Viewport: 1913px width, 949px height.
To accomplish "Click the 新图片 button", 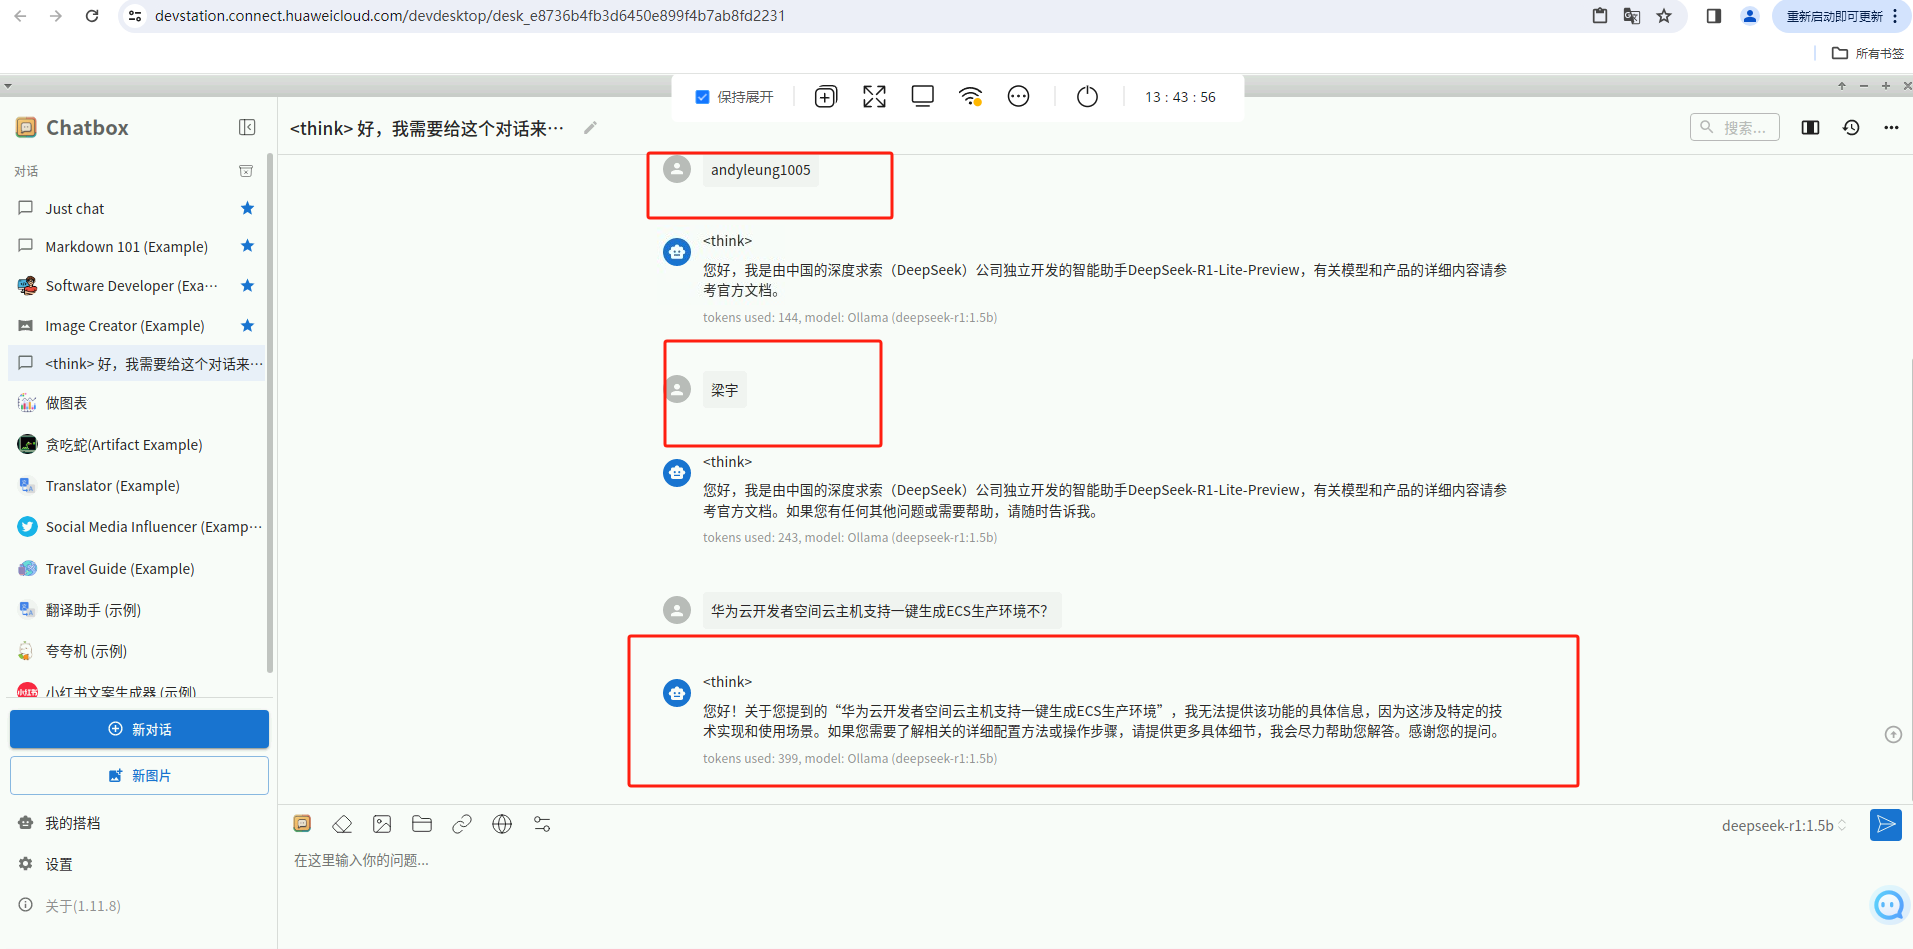I will click(x=139, y=775).
